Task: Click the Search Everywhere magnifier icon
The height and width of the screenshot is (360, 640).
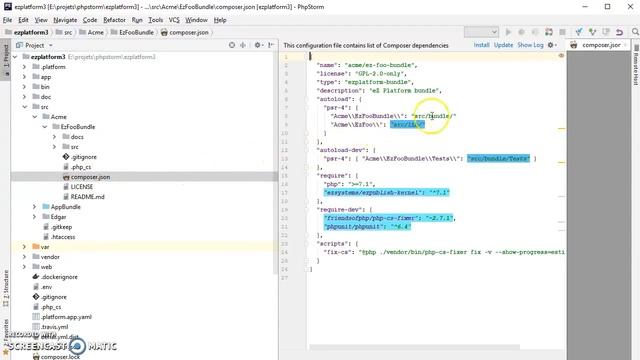Action: click(x=635, y=32)
